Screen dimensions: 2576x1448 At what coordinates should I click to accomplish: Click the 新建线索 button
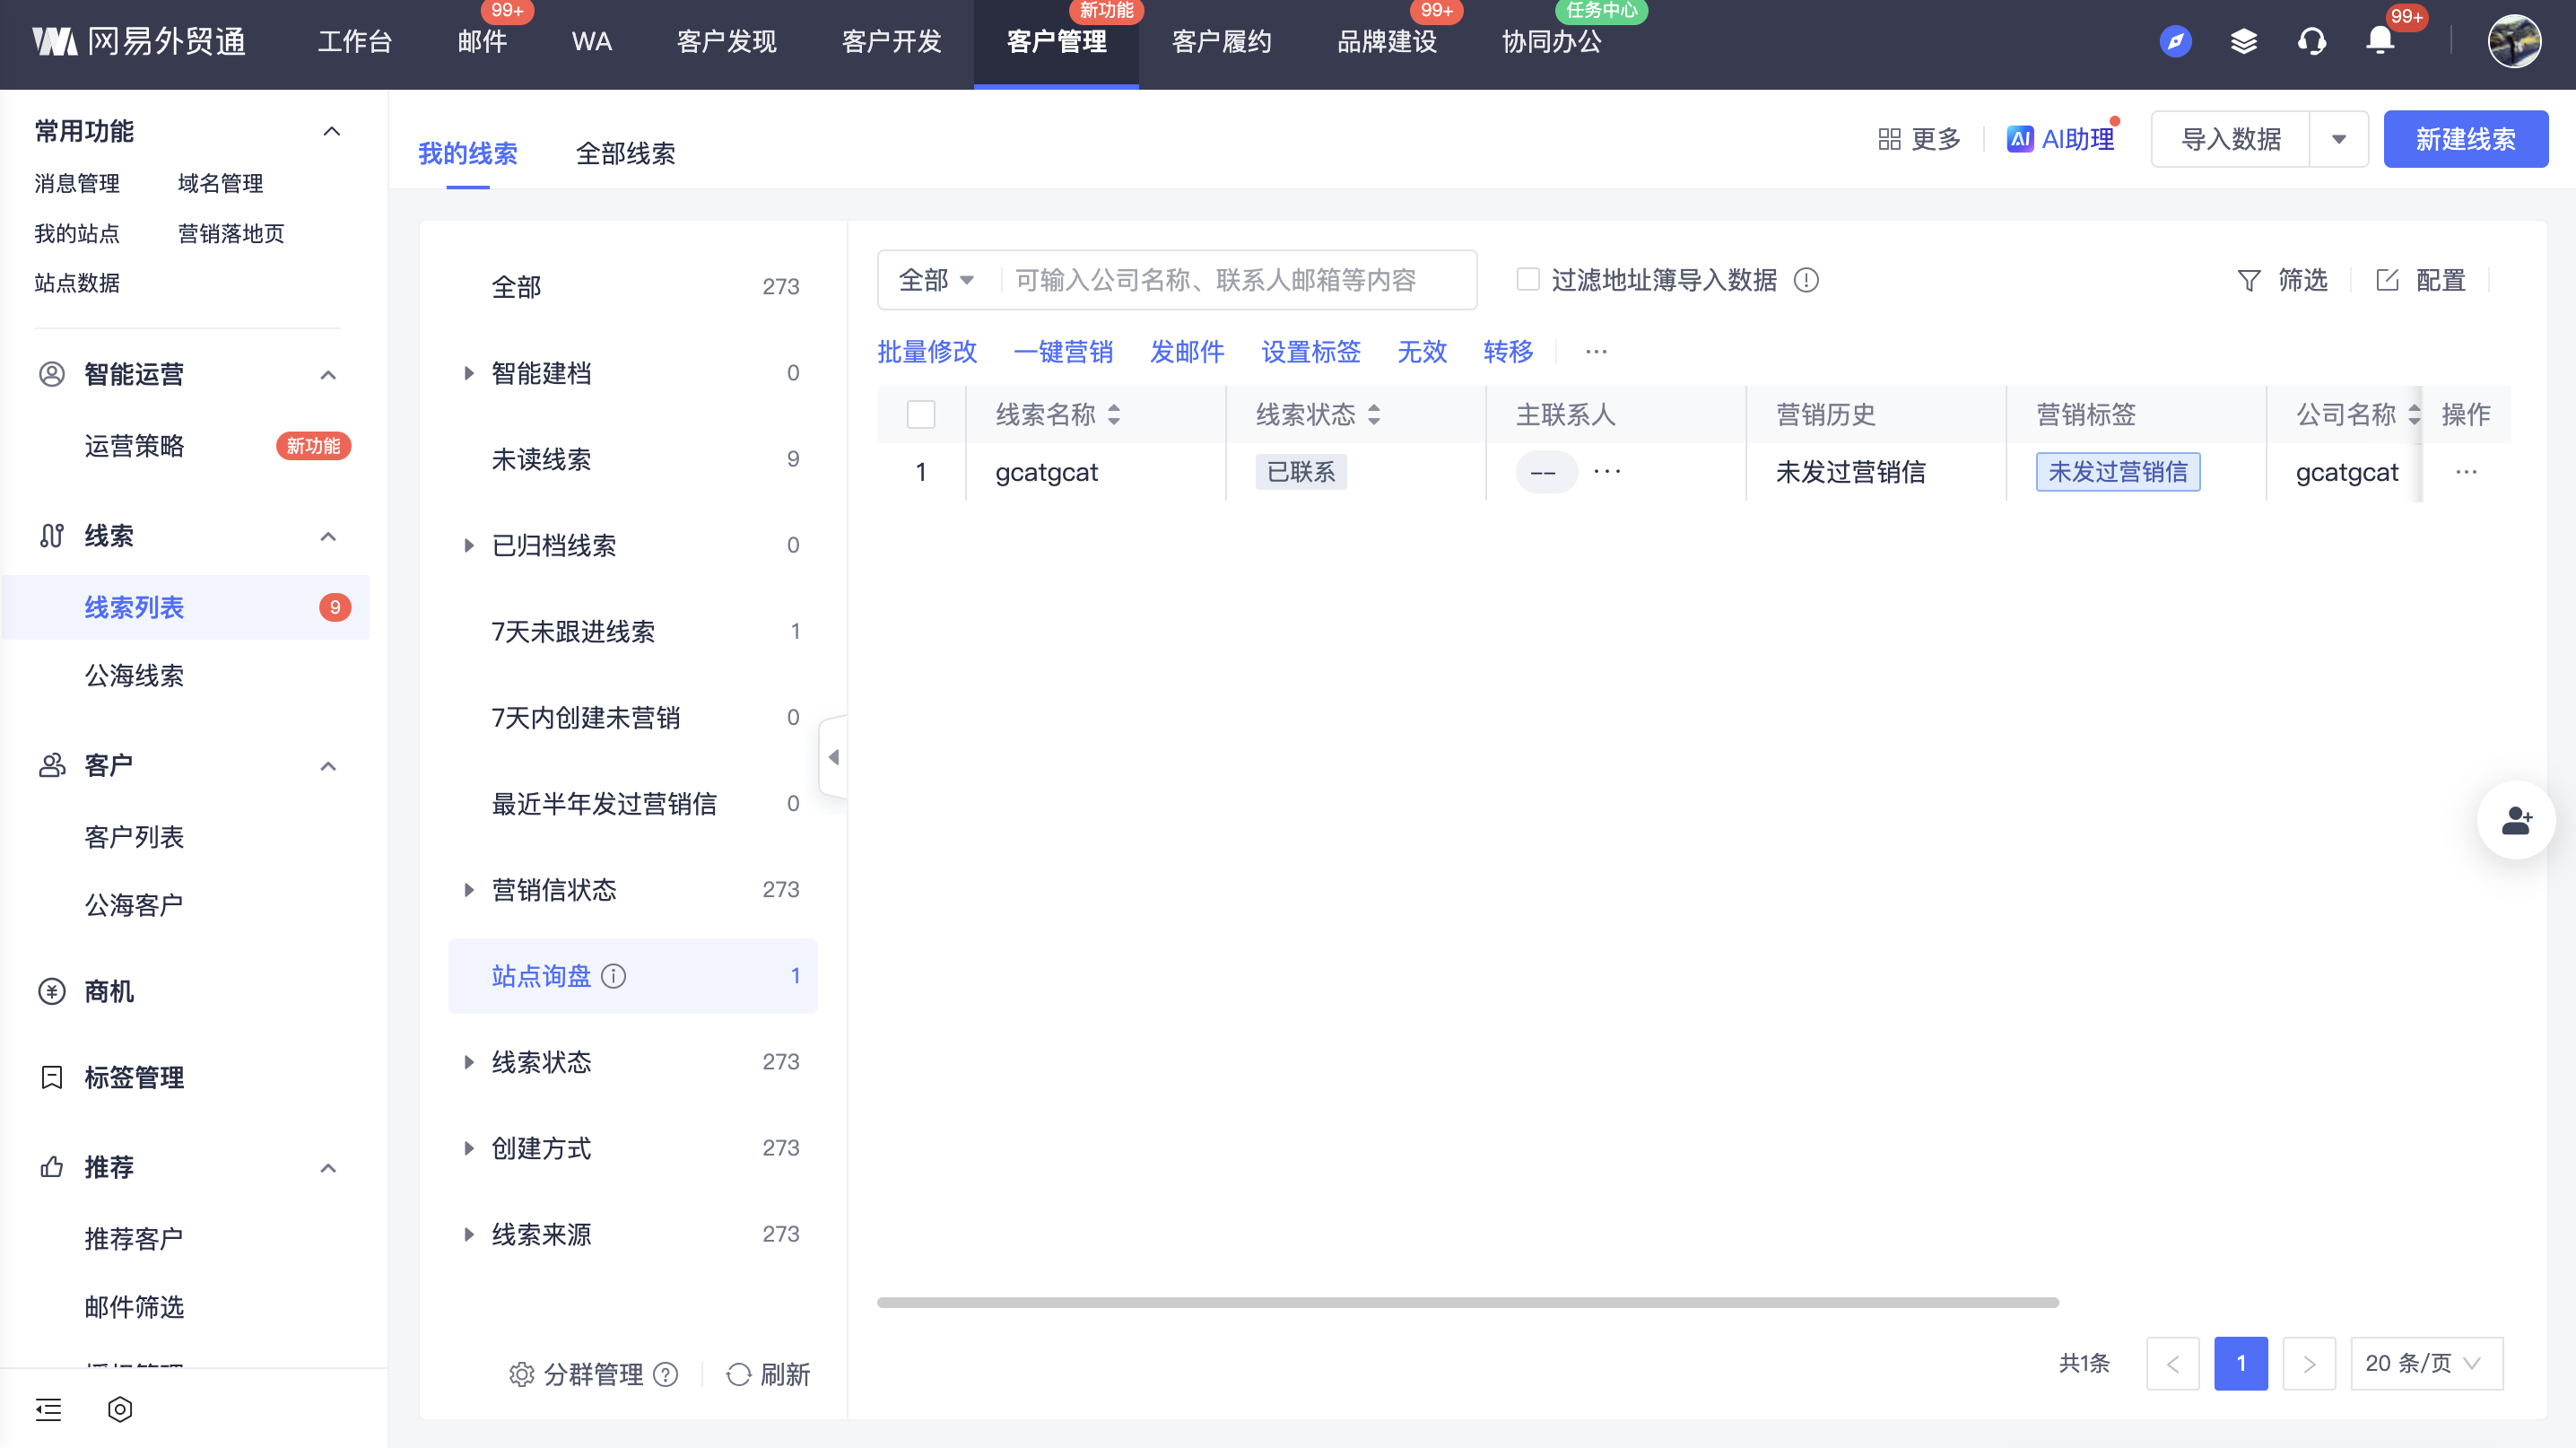tap(2465, 139)
